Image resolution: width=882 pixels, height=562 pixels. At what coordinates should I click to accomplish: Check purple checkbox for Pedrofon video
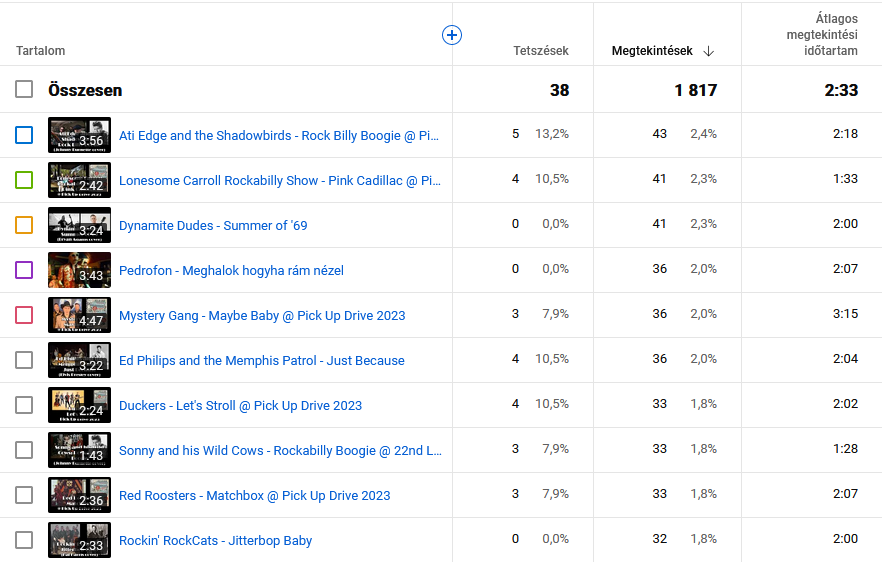(24, 270)
